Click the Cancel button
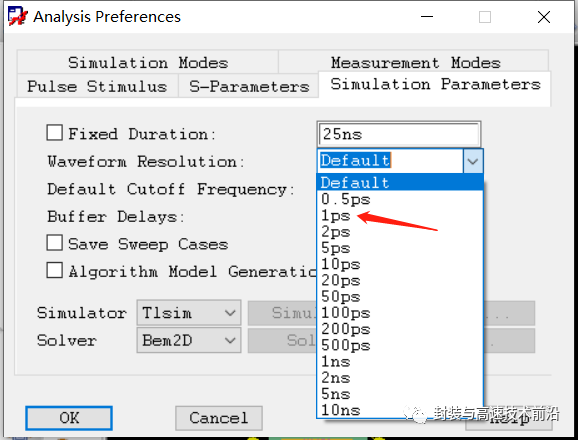The height and width of the screenshot is (440, 578). [x=219, y=418]
